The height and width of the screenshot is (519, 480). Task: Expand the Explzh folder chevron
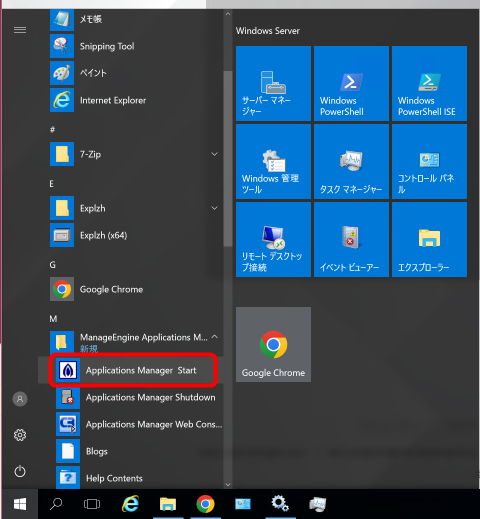pyautogui.click(x=215, y=208)
